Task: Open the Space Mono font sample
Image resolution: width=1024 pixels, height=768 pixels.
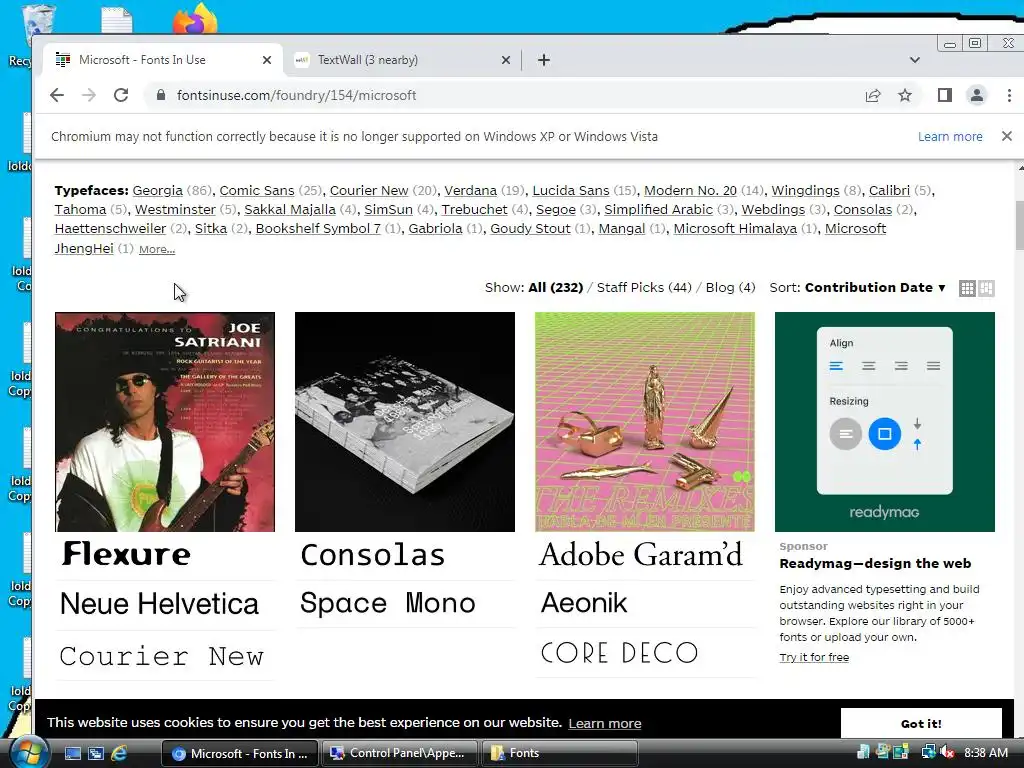Action: pyautogui.click(x=388, y=603)
